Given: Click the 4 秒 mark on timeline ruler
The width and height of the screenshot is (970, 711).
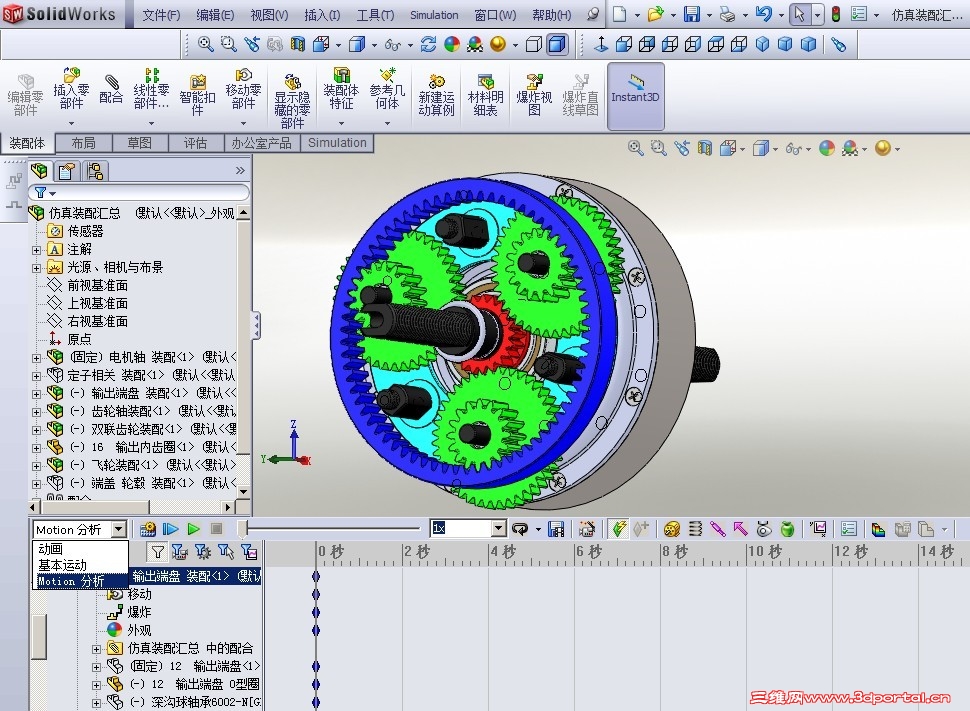Looking at the screenshot, I should coord(502,551).
